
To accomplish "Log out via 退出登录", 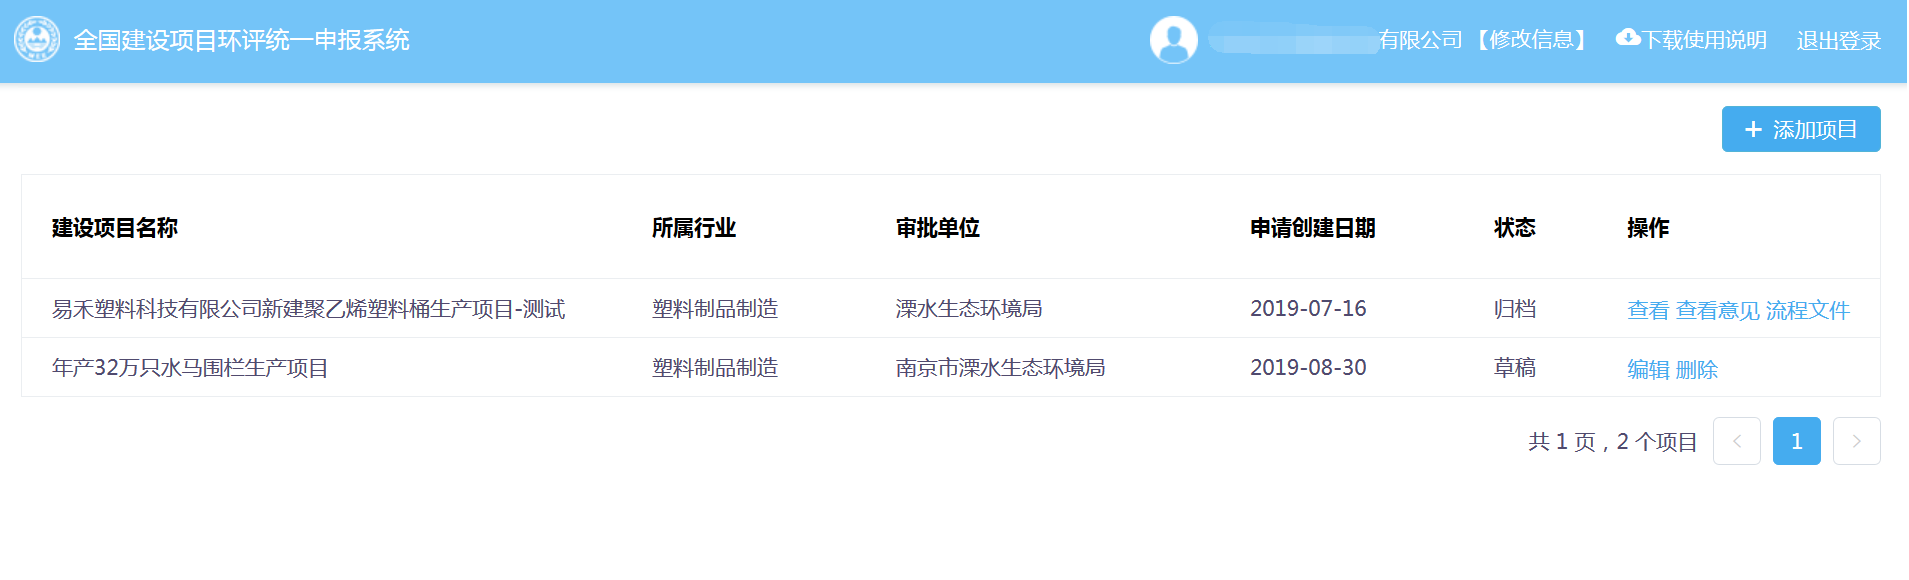I will [x=1838, y=41].
